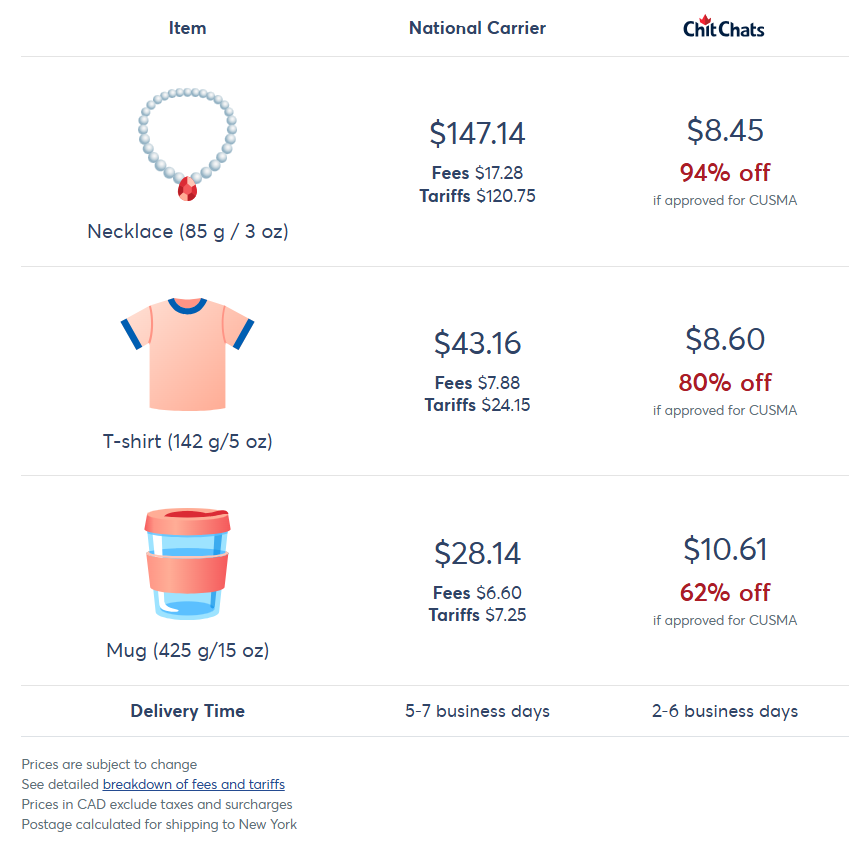The image size is (855, 841).
Task: Click the $8.45 Chit Chats necklace price
Action: click(x=725, y=130)
